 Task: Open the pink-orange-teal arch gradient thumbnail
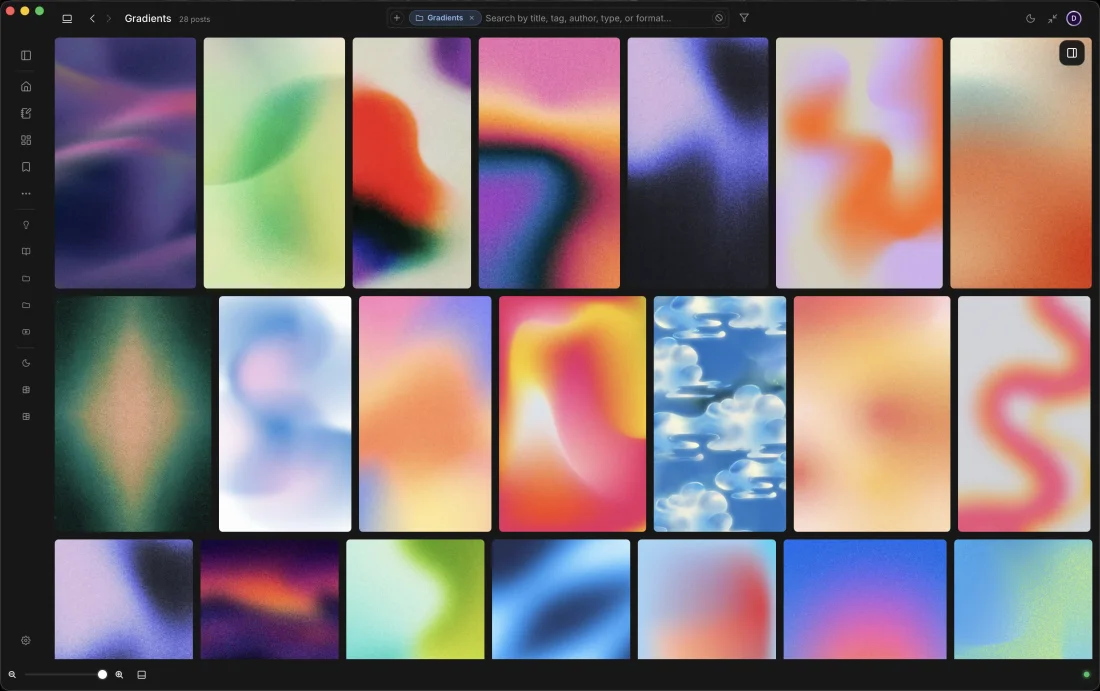pyautogui.click(x=549, y=163)
